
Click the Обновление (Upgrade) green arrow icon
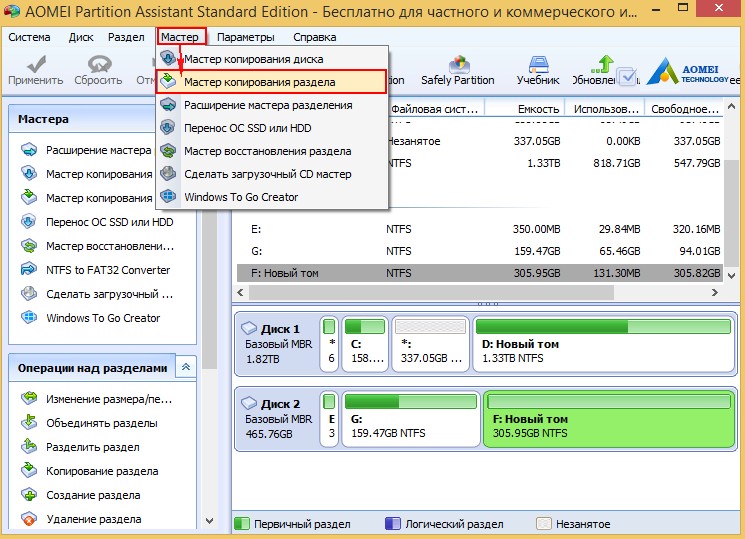pyautogui.click(x=602, y=64)
